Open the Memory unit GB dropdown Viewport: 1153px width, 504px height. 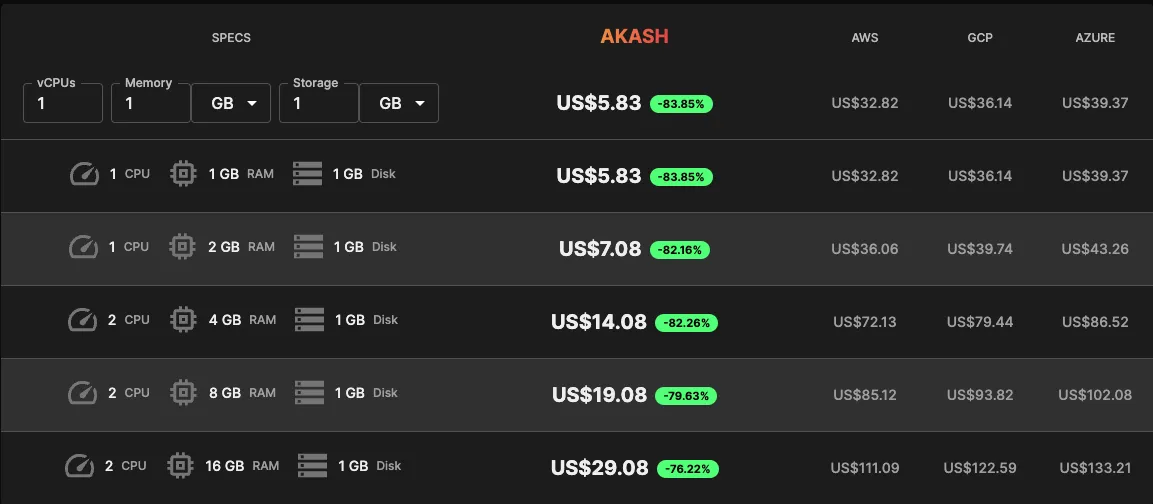coord(231,103)
